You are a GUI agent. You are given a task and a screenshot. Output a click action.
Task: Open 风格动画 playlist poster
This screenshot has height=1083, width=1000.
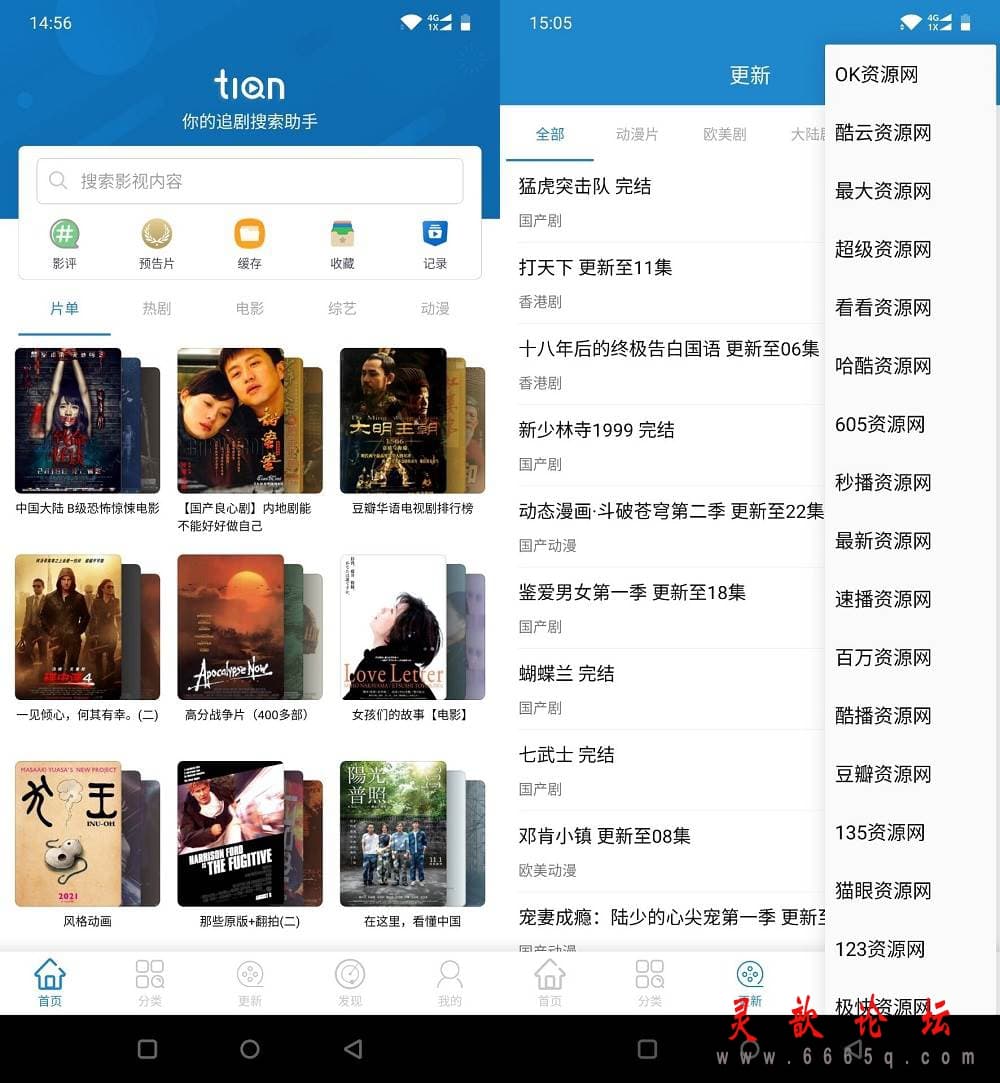pos(87,833)
